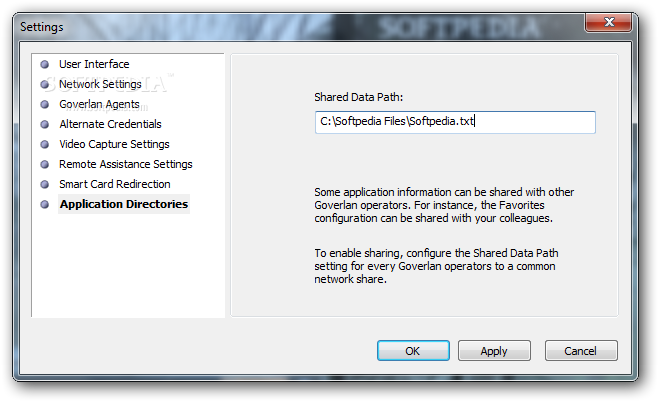Screen dimensions: 659x402
Task: Click the bullet icon beside Video Capture Settings
Action: (45, 145)
